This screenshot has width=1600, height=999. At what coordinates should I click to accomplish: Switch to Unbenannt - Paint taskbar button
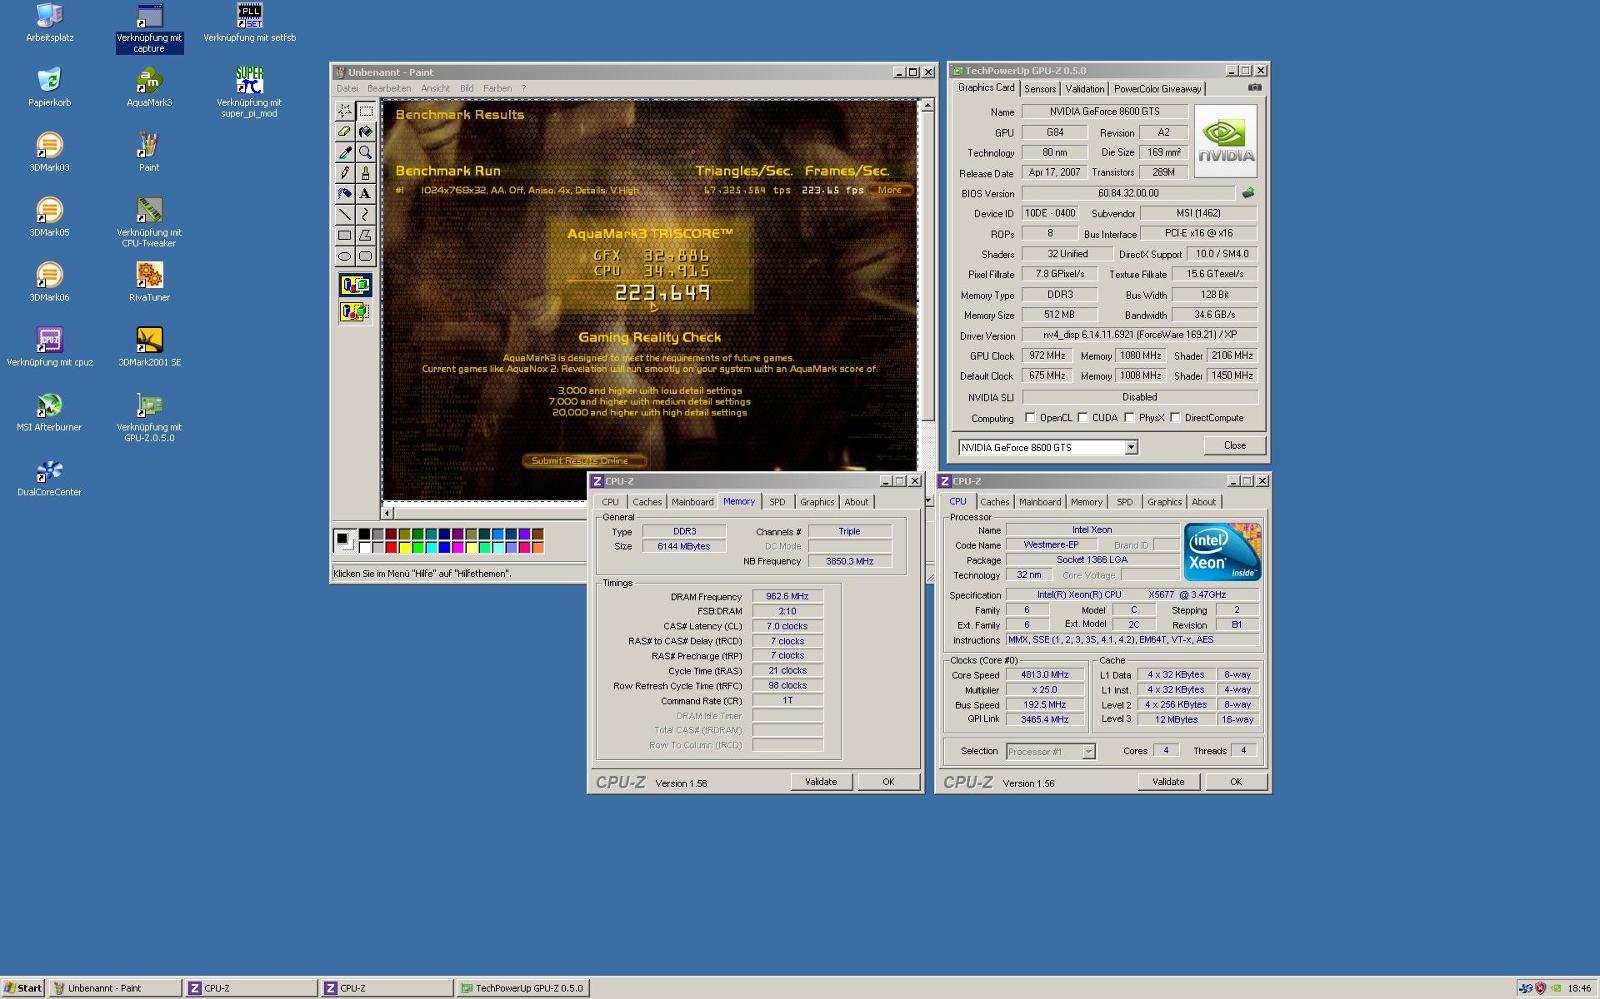116,988
